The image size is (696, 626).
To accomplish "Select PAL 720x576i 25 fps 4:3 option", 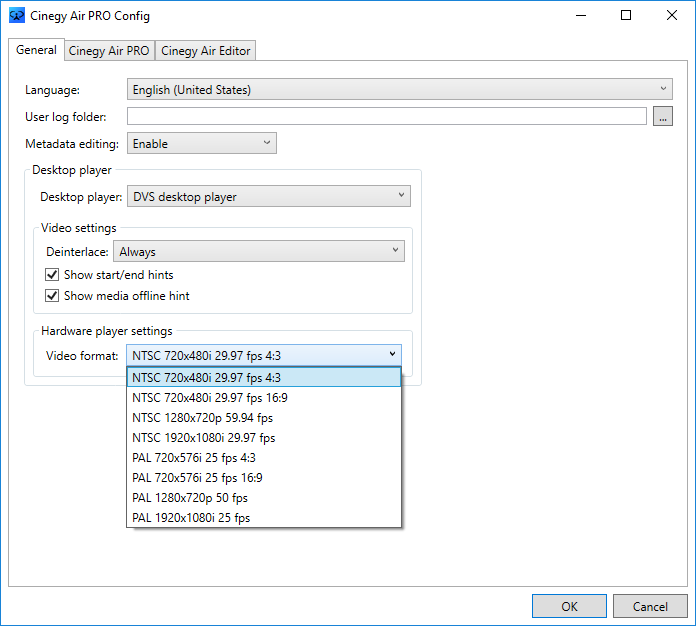I will click(x=264, y=457).
